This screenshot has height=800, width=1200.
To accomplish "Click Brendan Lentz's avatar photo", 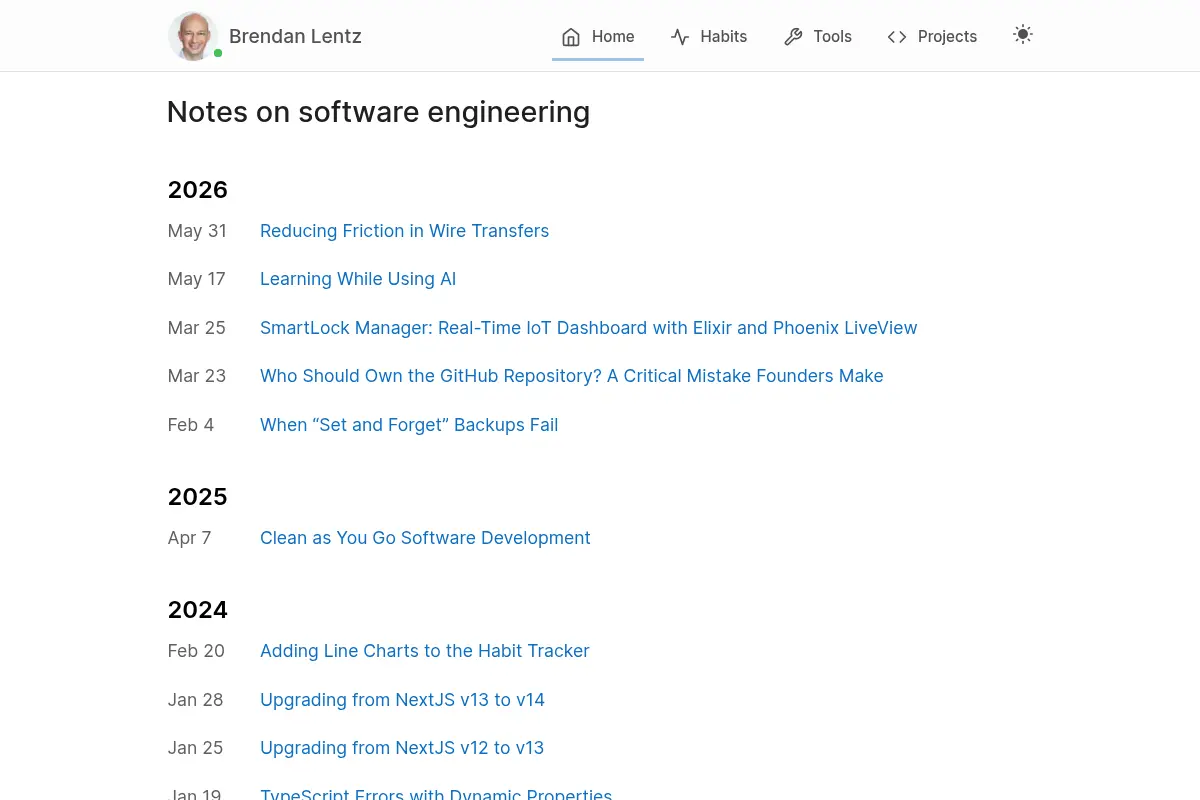I will [193, 36].
